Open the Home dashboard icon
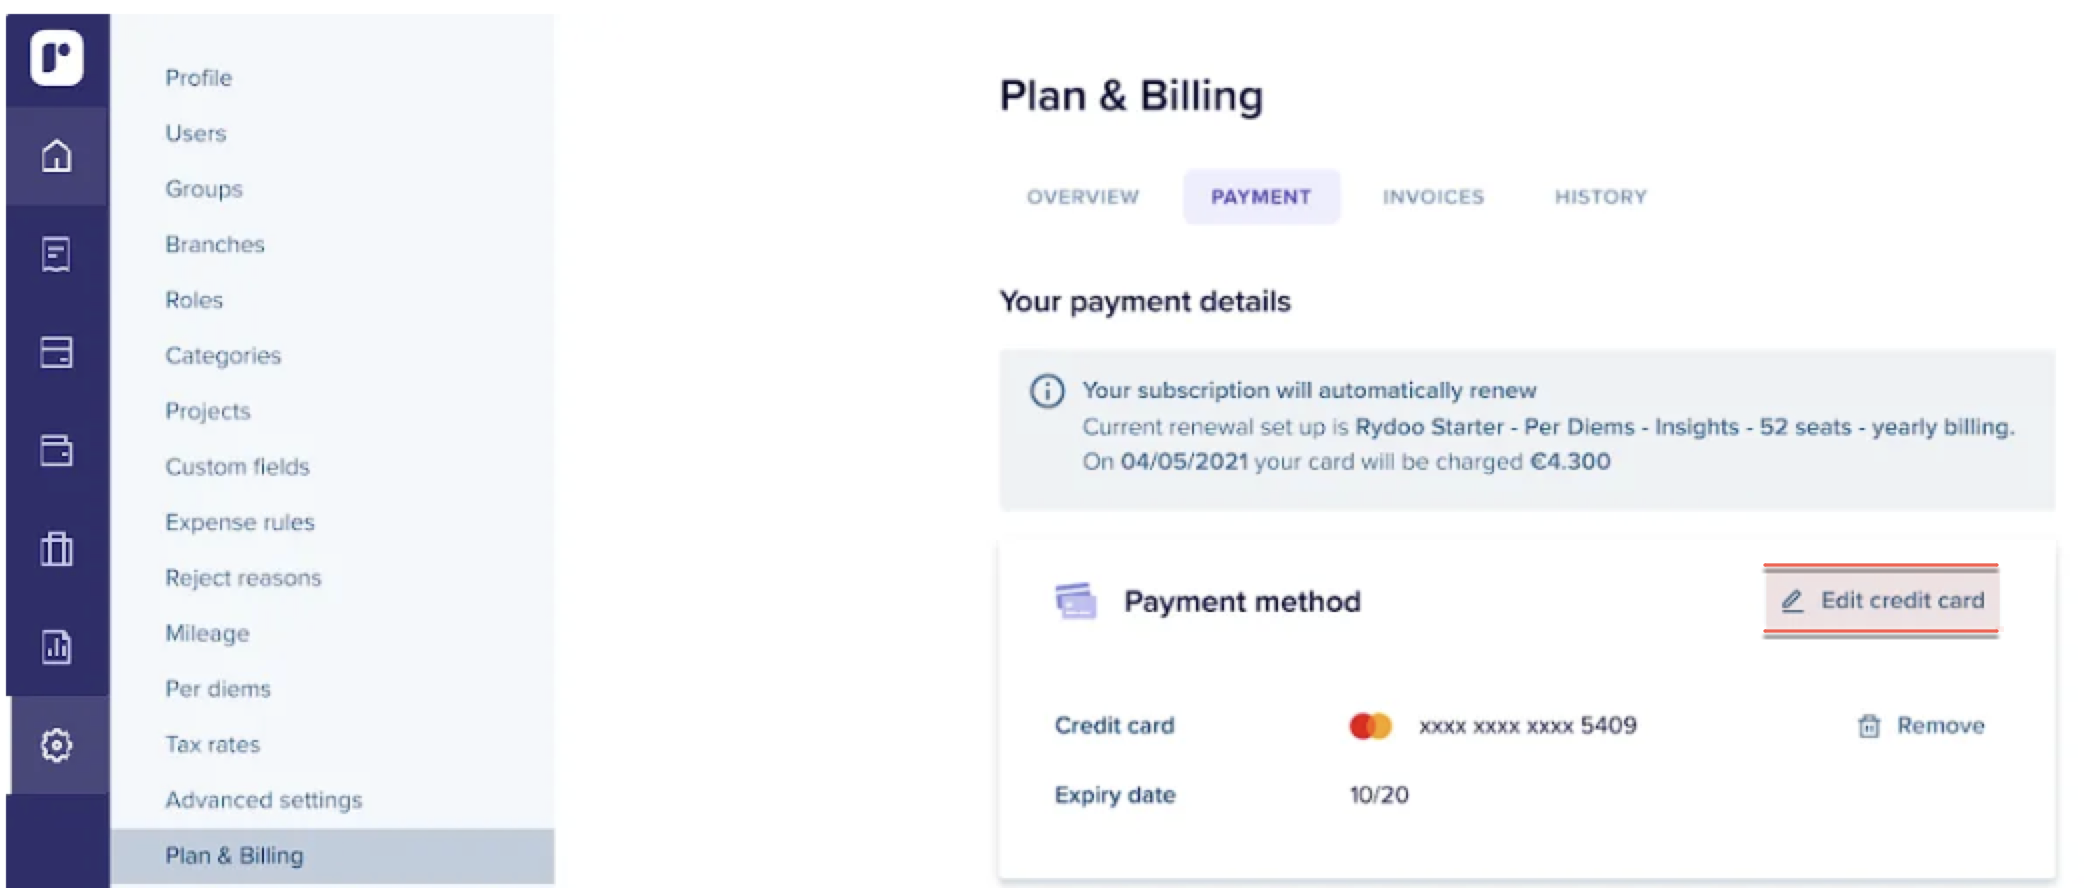This screenshot has width=2096, height=888. [x=56, y=155]
